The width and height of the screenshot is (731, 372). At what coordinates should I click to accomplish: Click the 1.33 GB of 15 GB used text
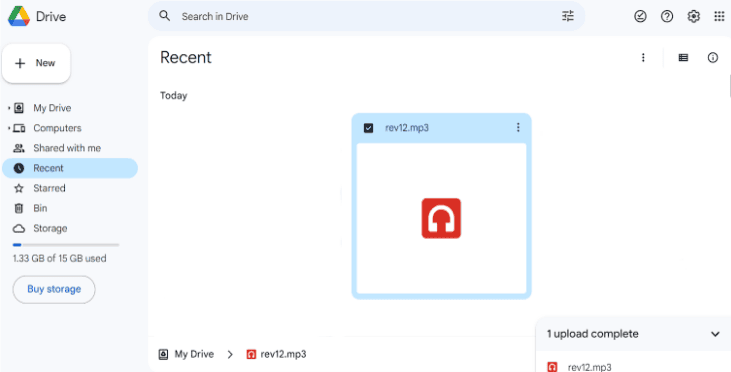point(59,258)
